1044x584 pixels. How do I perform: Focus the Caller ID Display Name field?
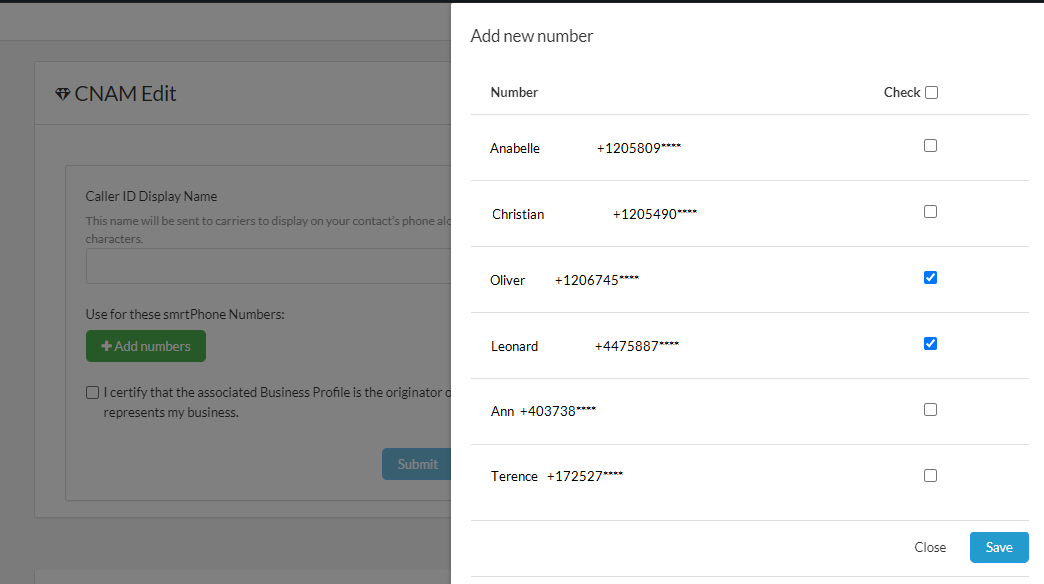(268, 267)
